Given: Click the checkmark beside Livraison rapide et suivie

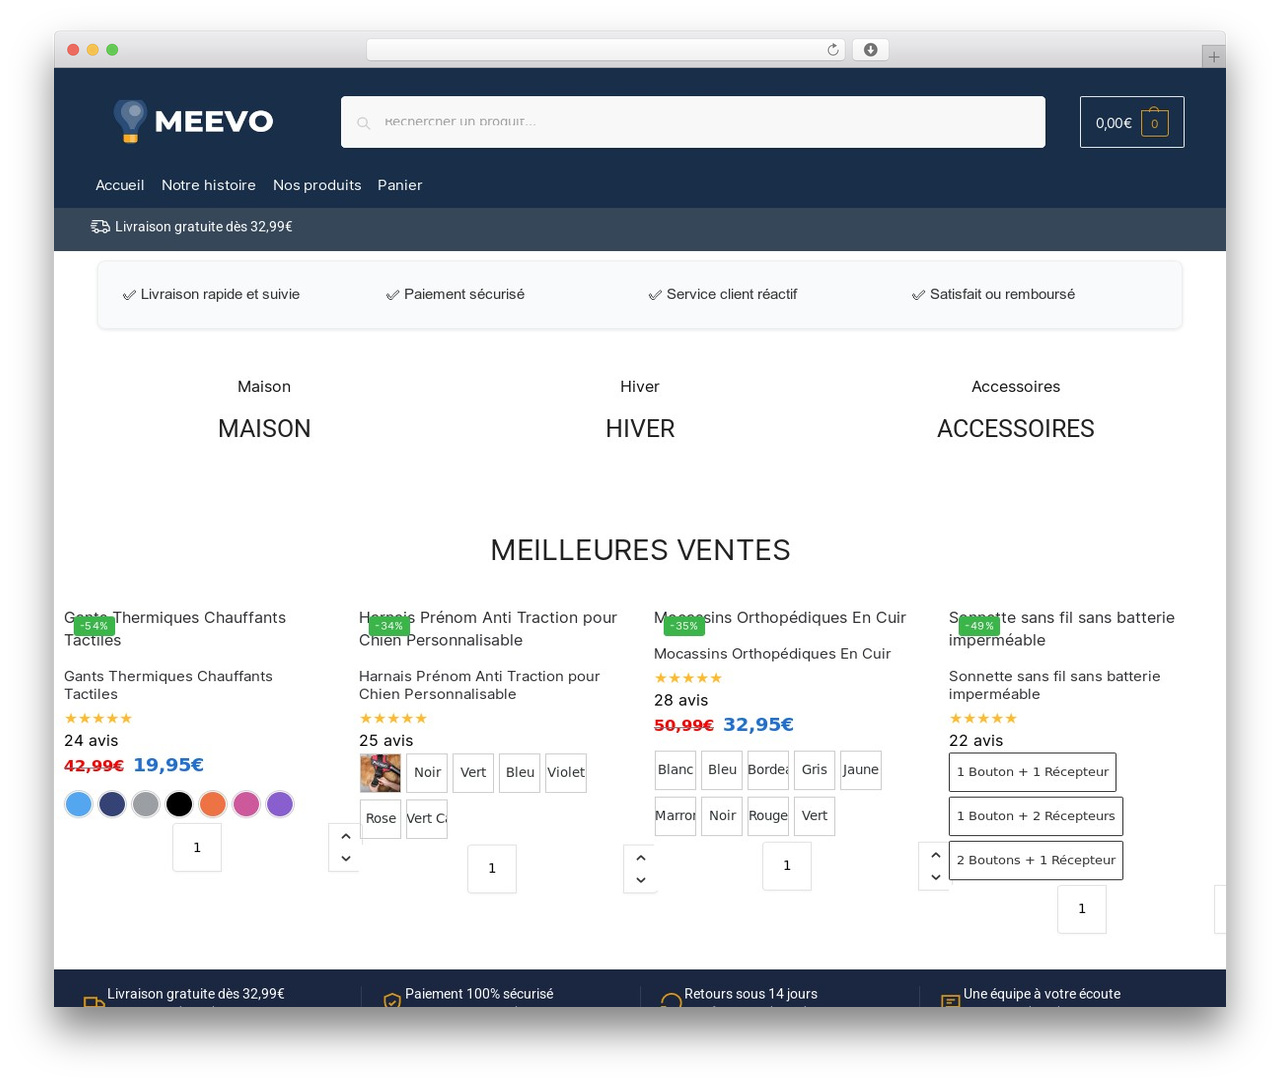Looking at the screenshot, I should pyautogui.click(x=129, y=295).
